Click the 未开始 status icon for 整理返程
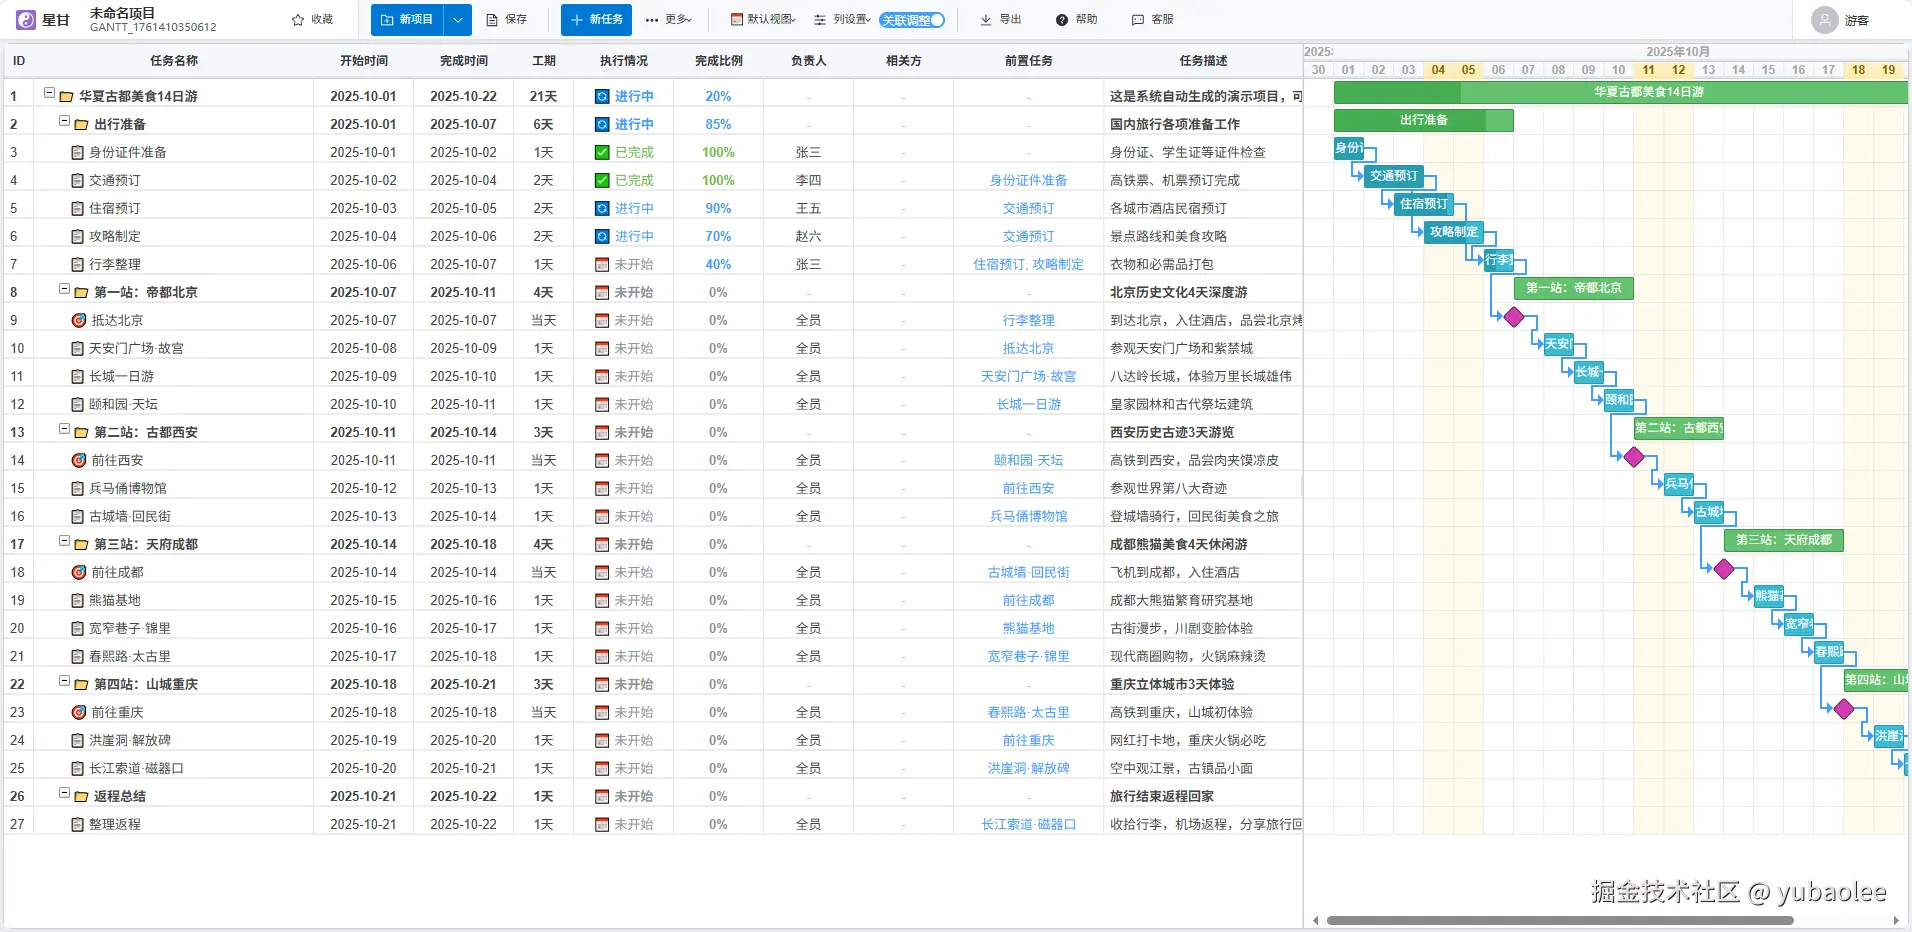 click(x=602, y=825)
